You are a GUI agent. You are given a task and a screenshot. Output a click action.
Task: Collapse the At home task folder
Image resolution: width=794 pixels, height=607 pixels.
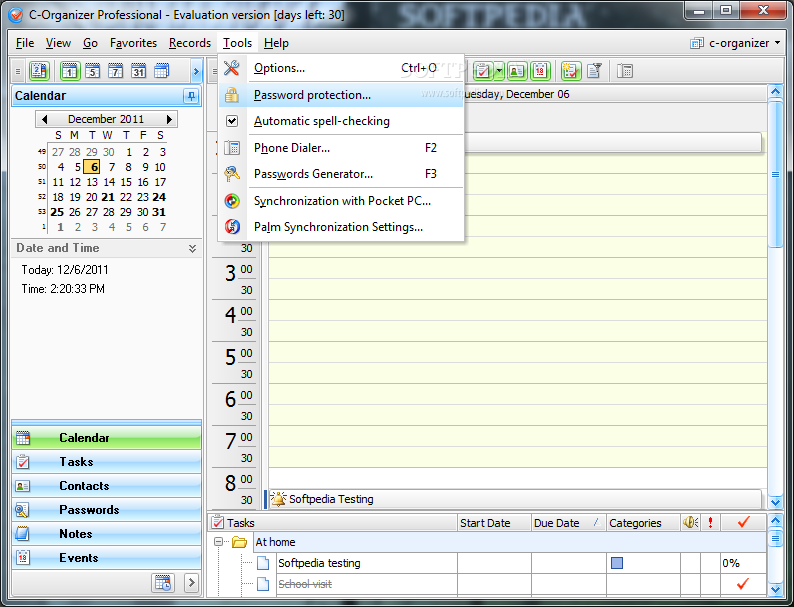218,542
